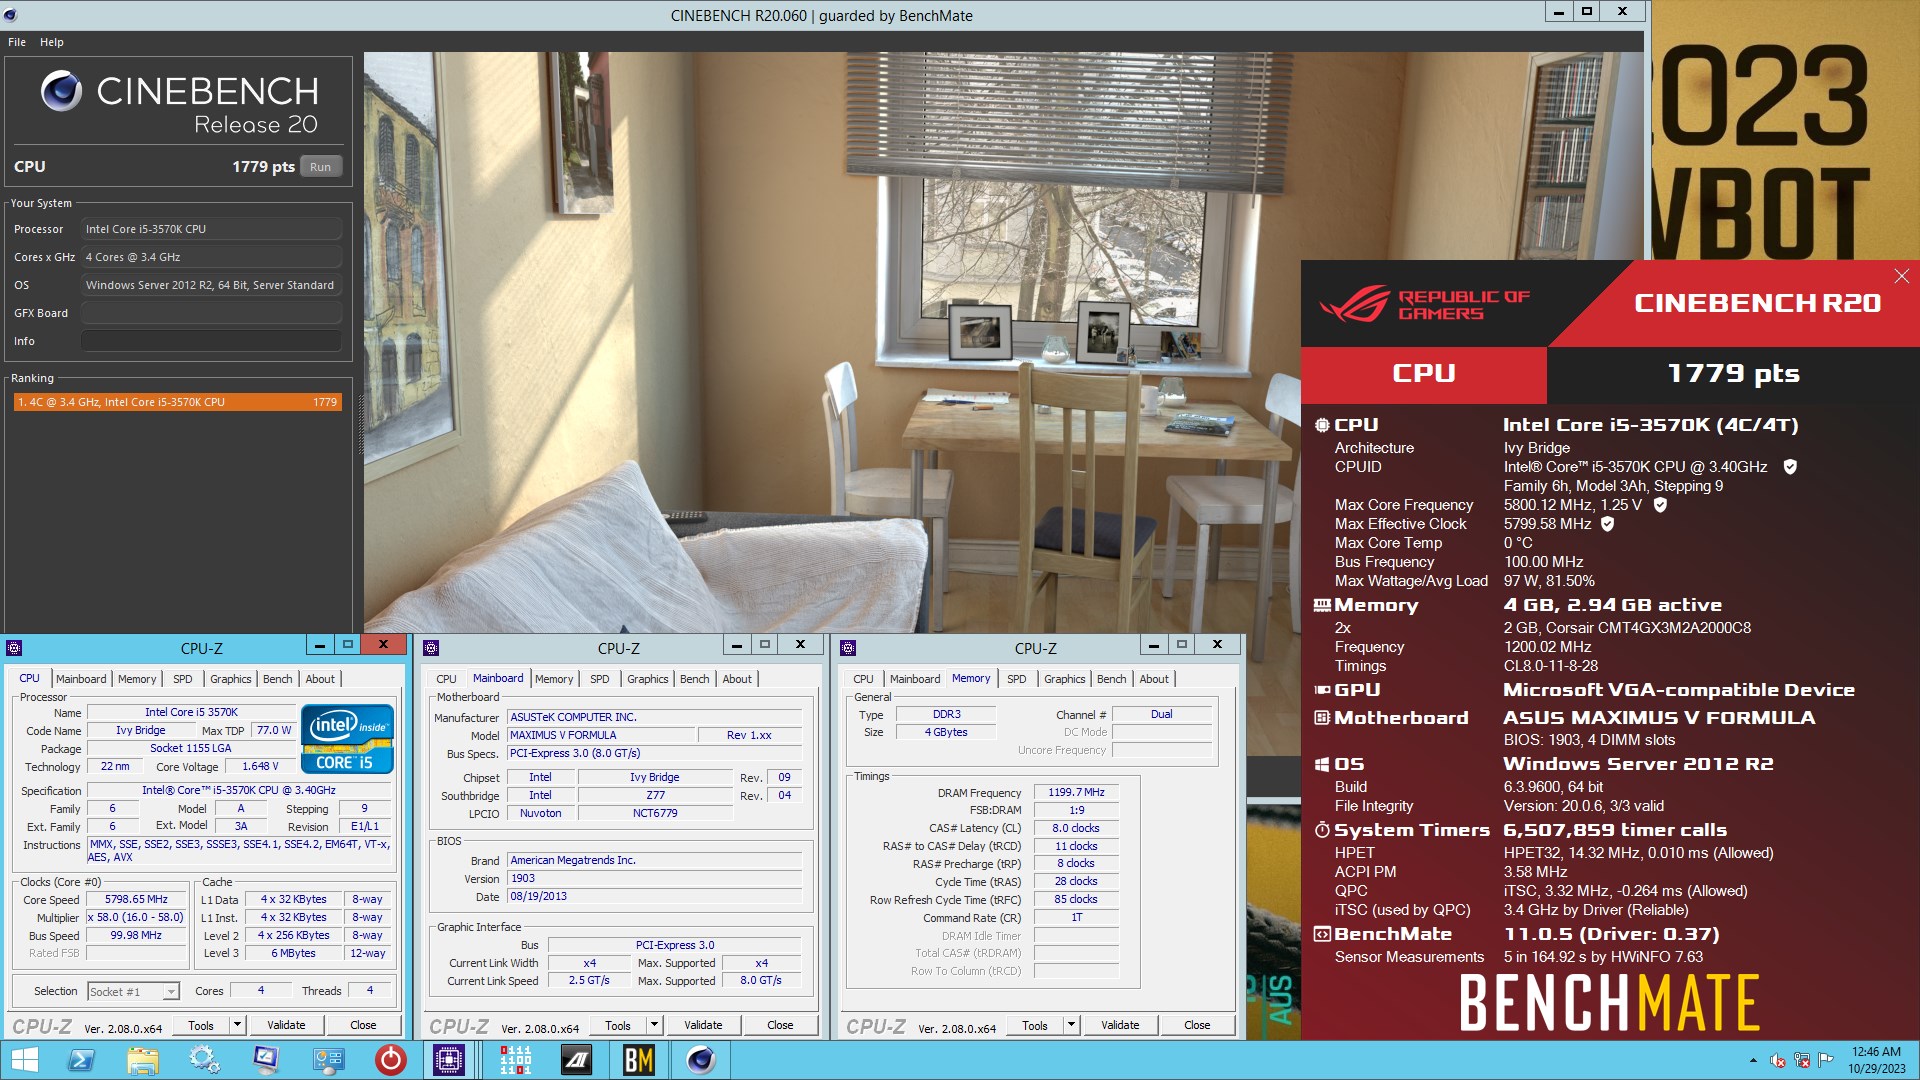The image size is (1920, 1080).
Task: Click the Republic of Gamers logo
Action: click(1425, 304)
